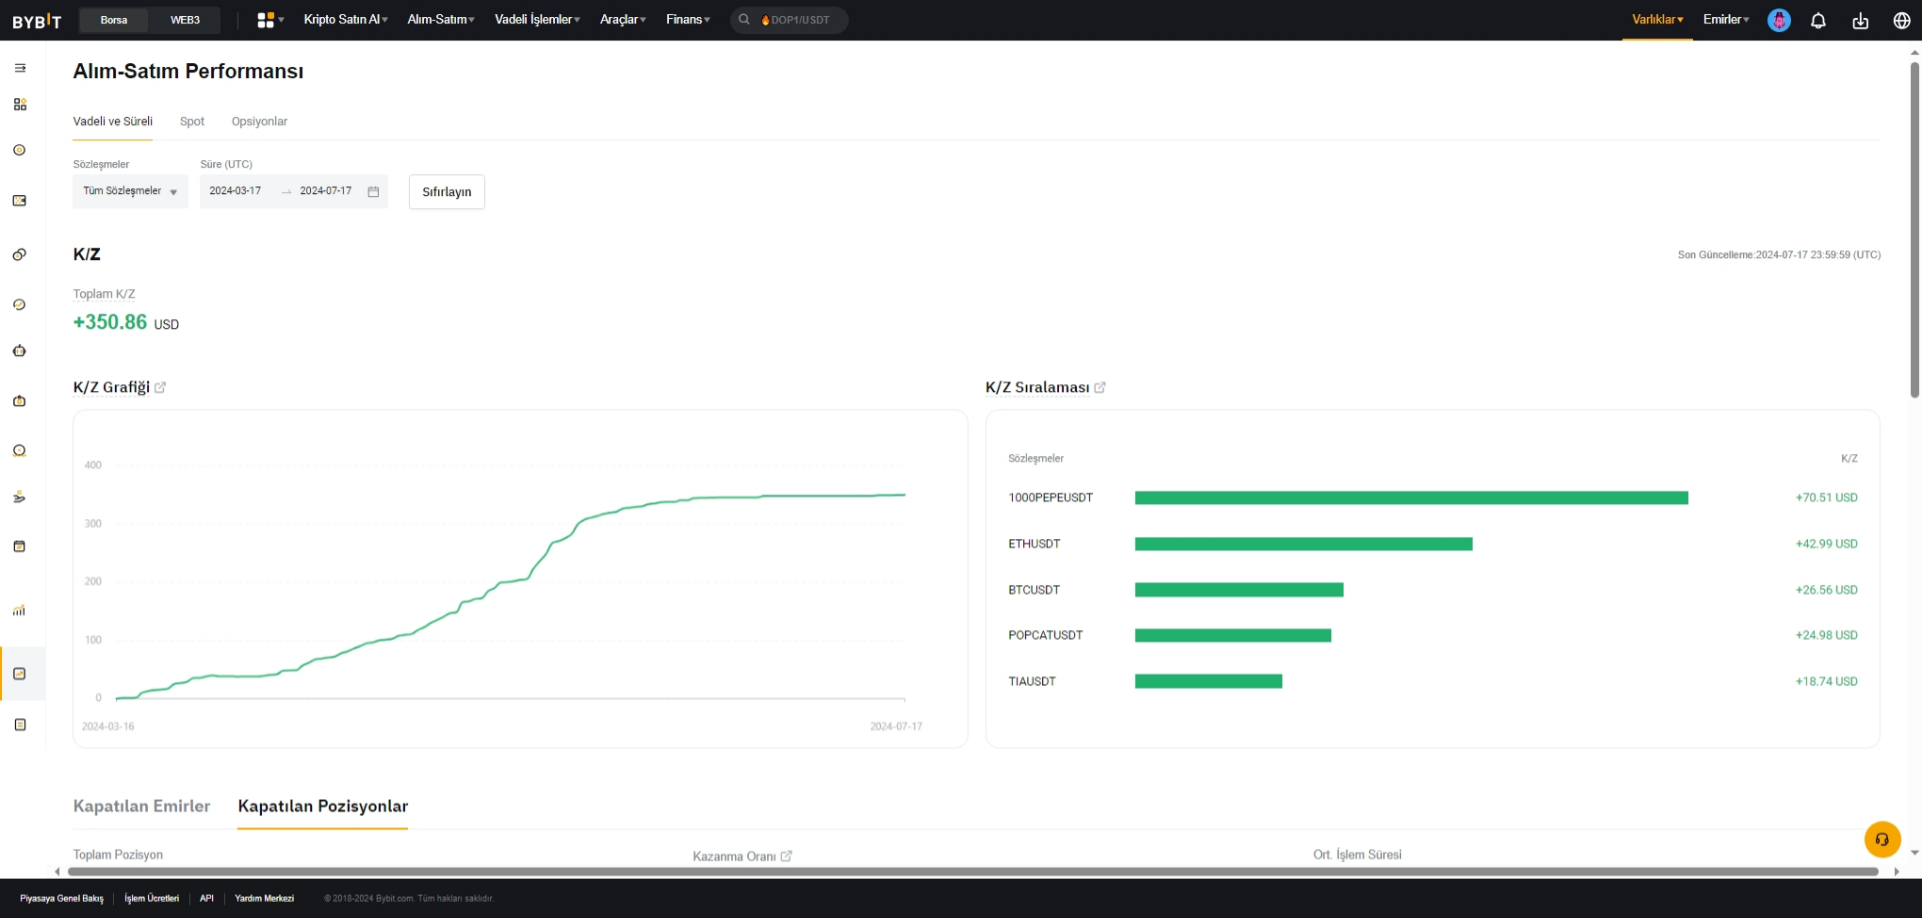This screenshot has height=918, width=1922.
Task: Click the user profile avatar
Action: pos(1779,20)
